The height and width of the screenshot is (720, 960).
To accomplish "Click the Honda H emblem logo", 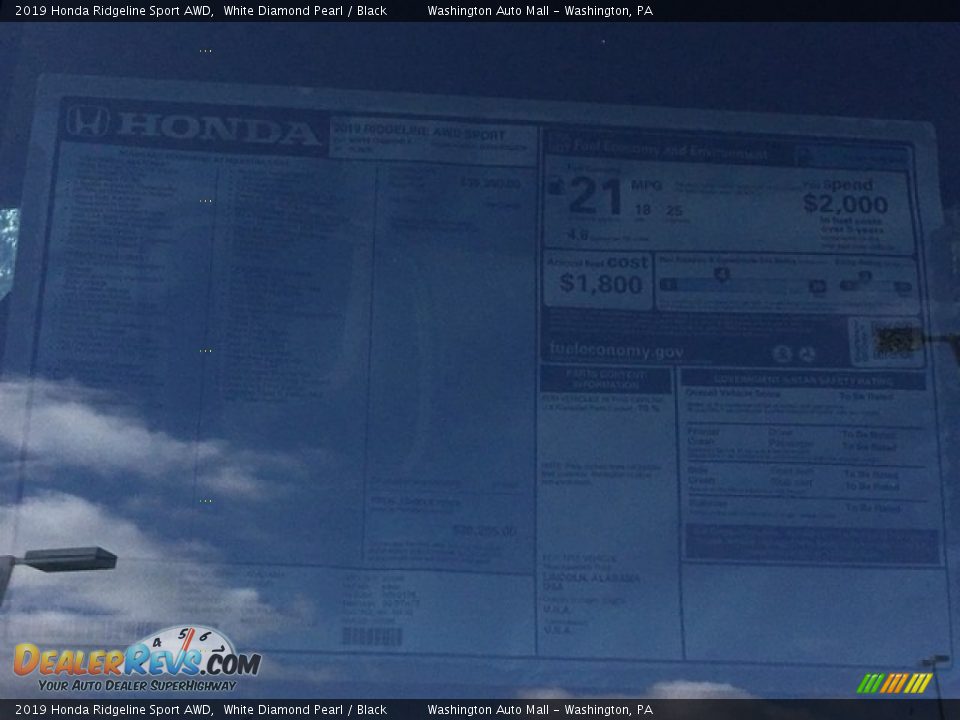I will point(88,122).
